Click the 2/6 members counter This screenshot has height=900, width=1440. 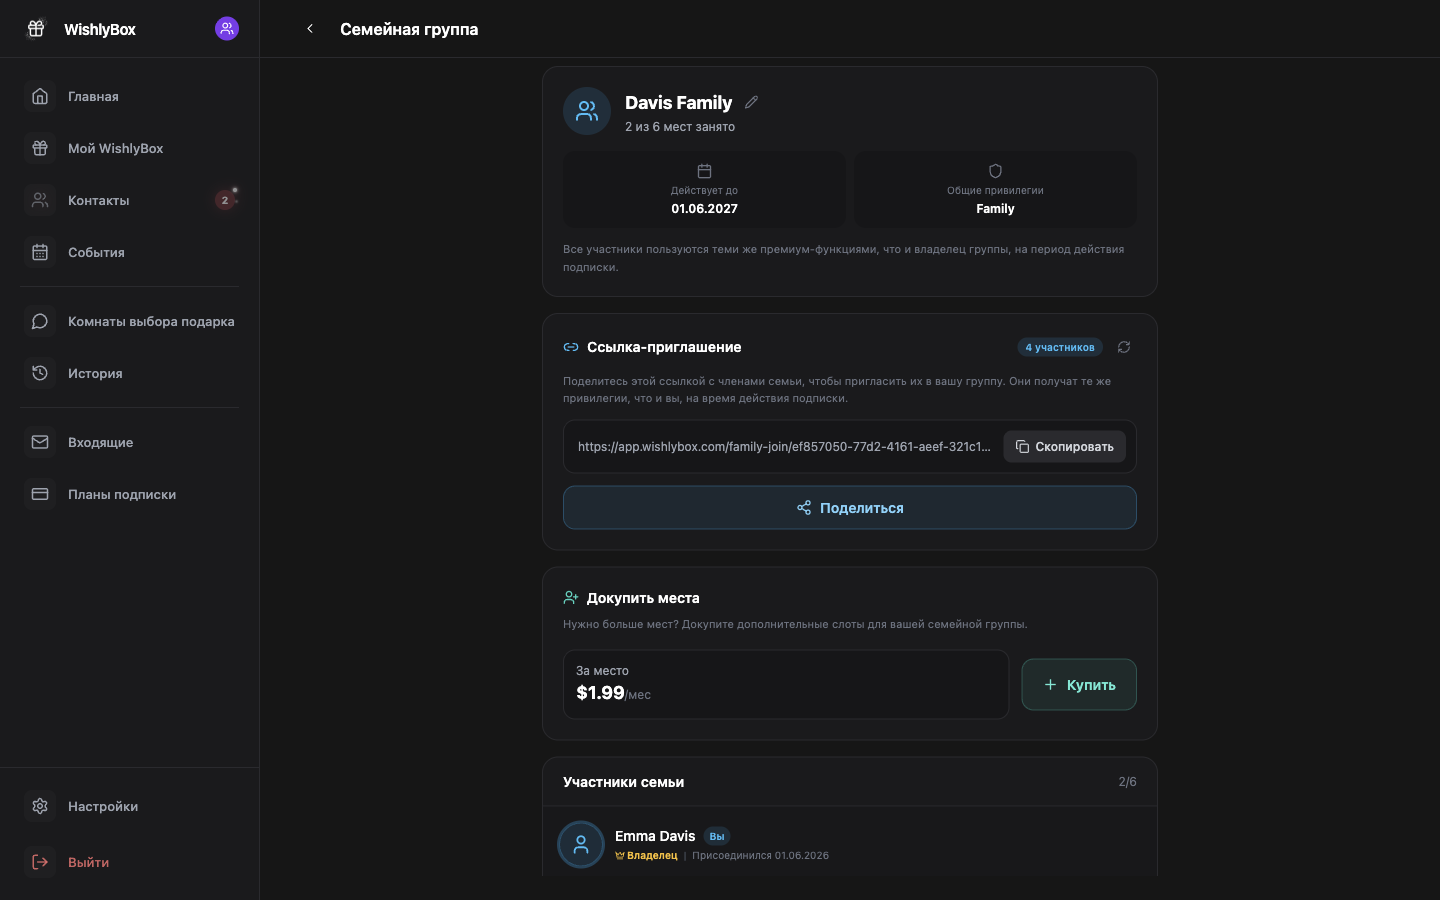click(1127, 782)
